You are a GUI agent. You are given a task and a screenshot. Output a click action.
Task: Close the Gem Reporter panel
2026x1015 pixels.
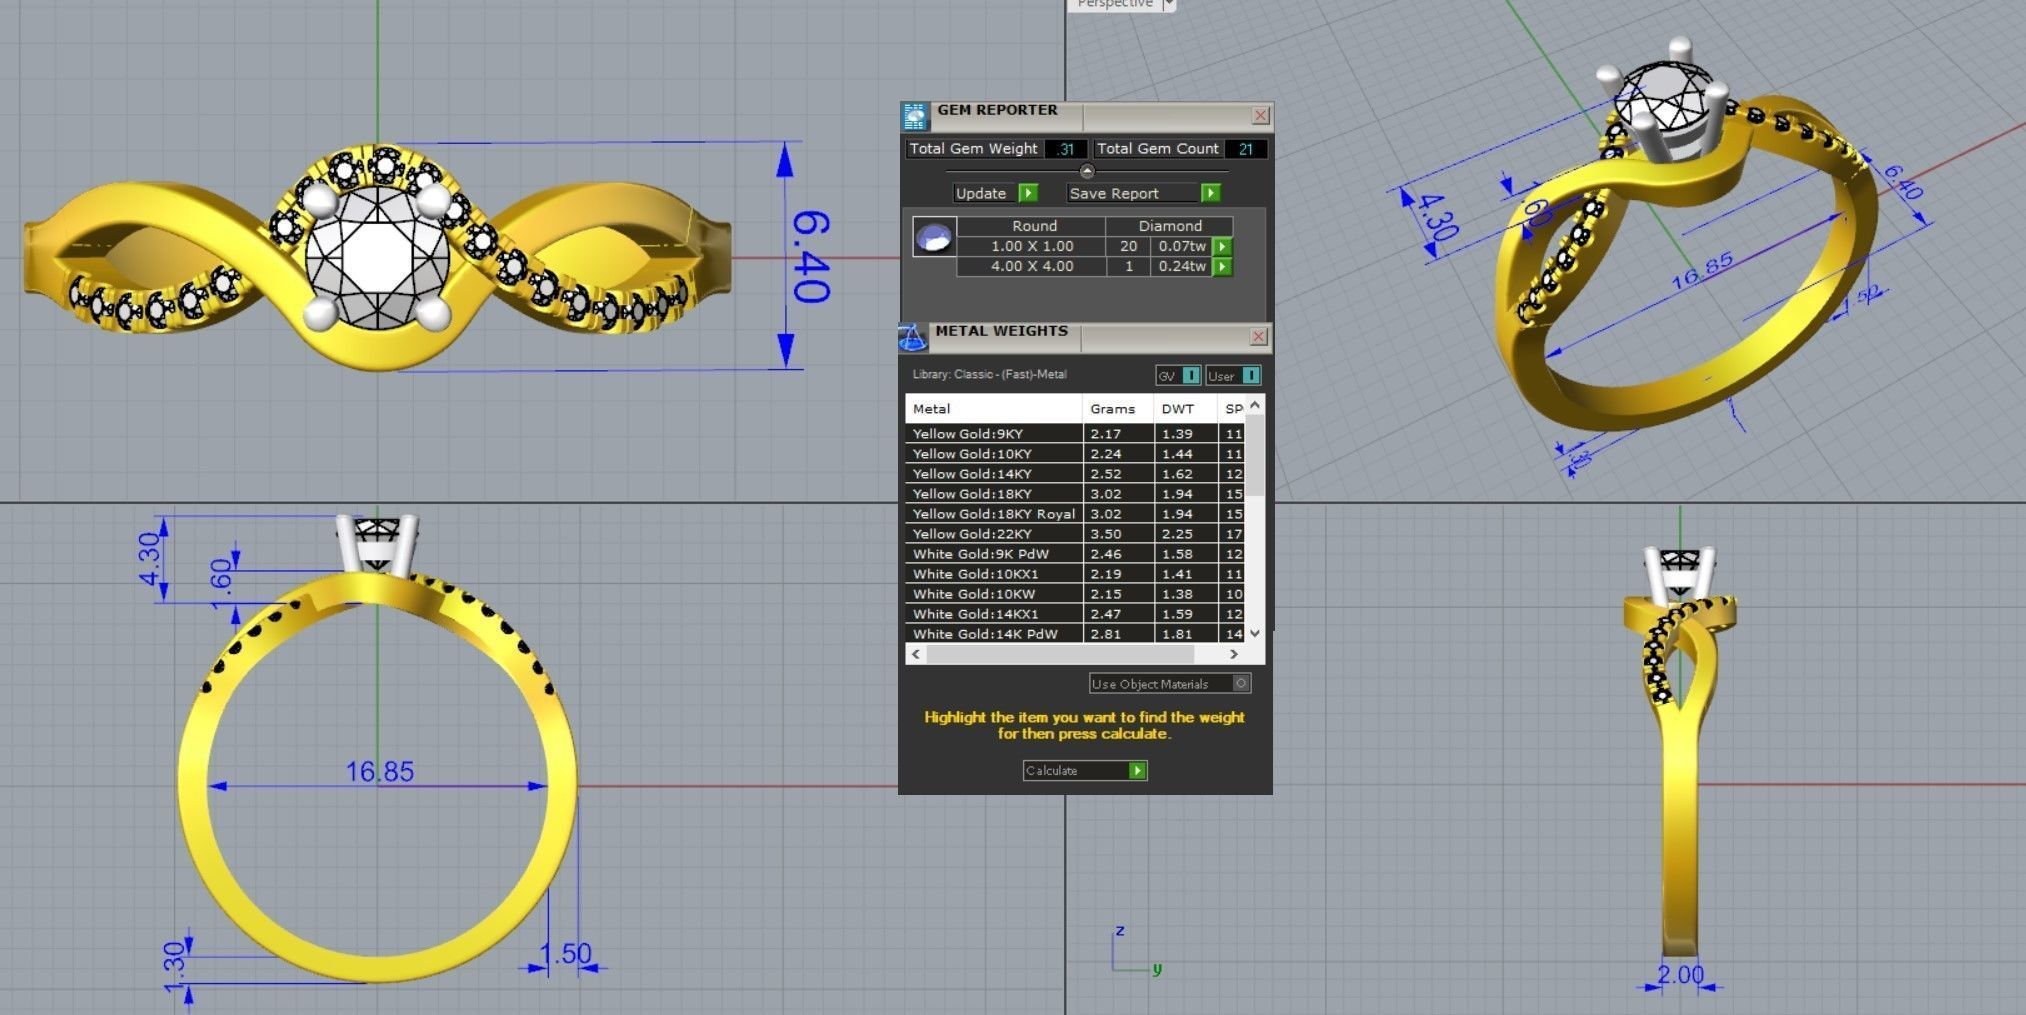[1261, 116]
